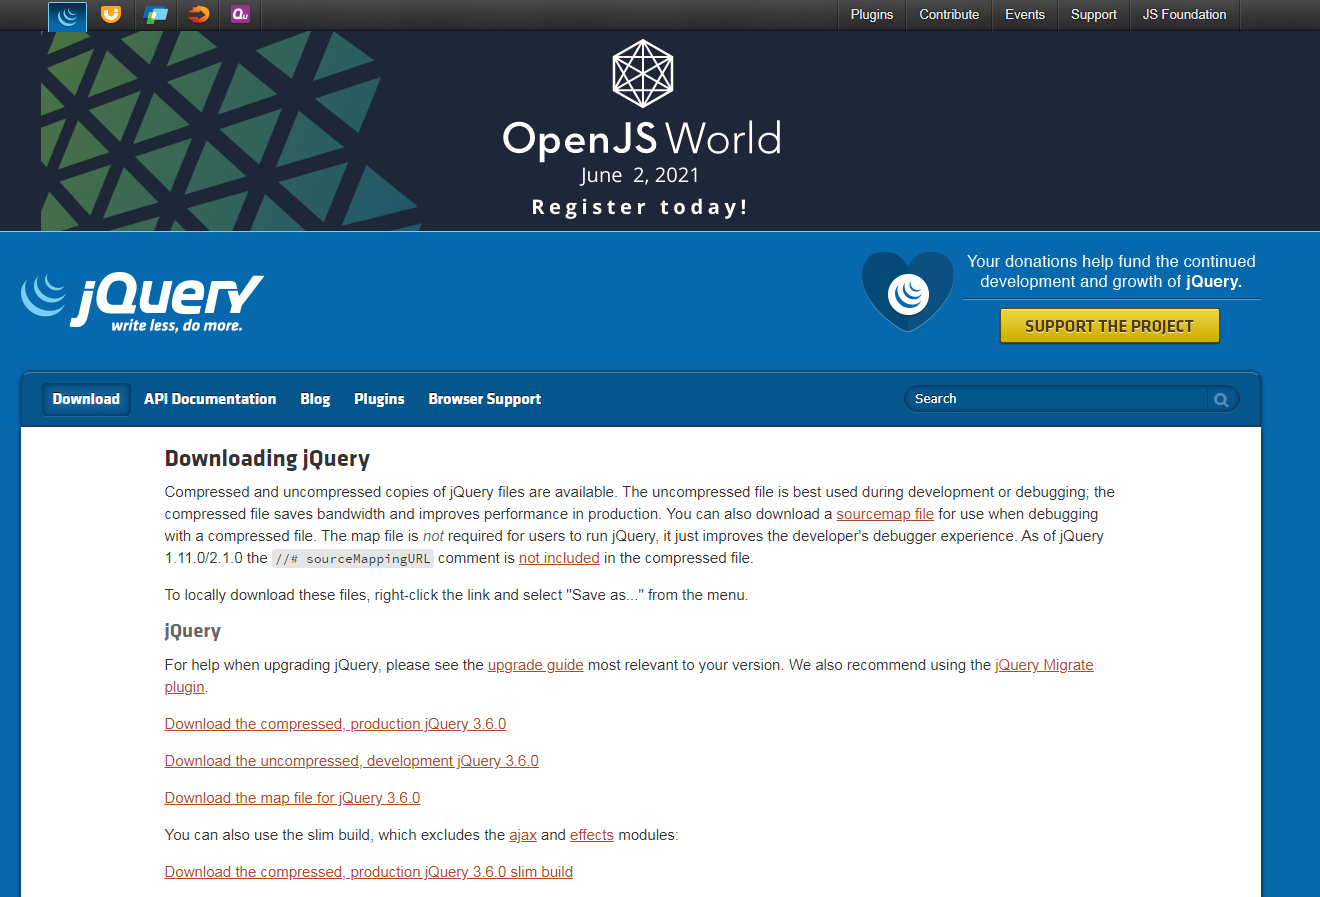The height and width of the screenshot is (897, 1320).
Task: Open Support in the top bar
Action: click(1094, 15)
